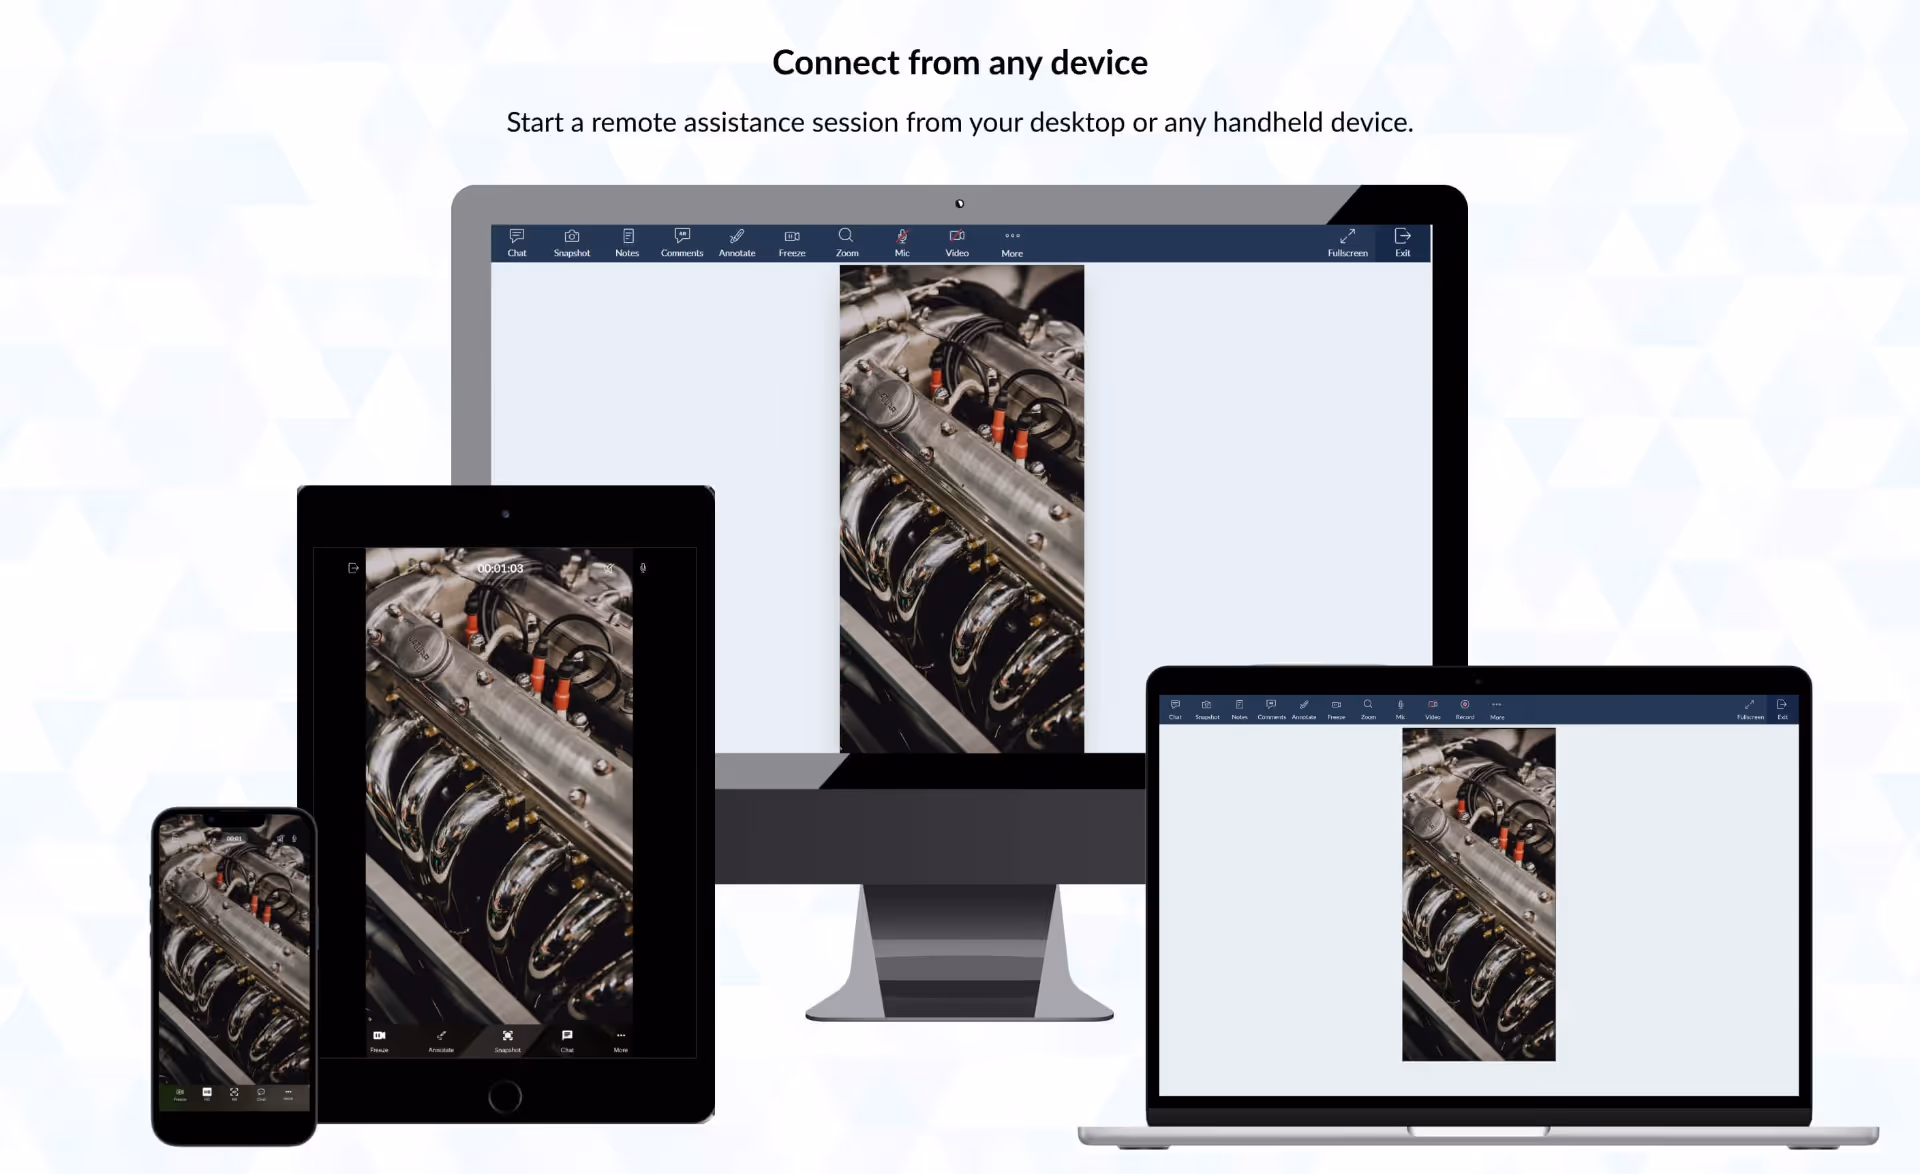Click Freeze on the desktop monitor toolbar

pyautogui.click(x=792, y=243)
